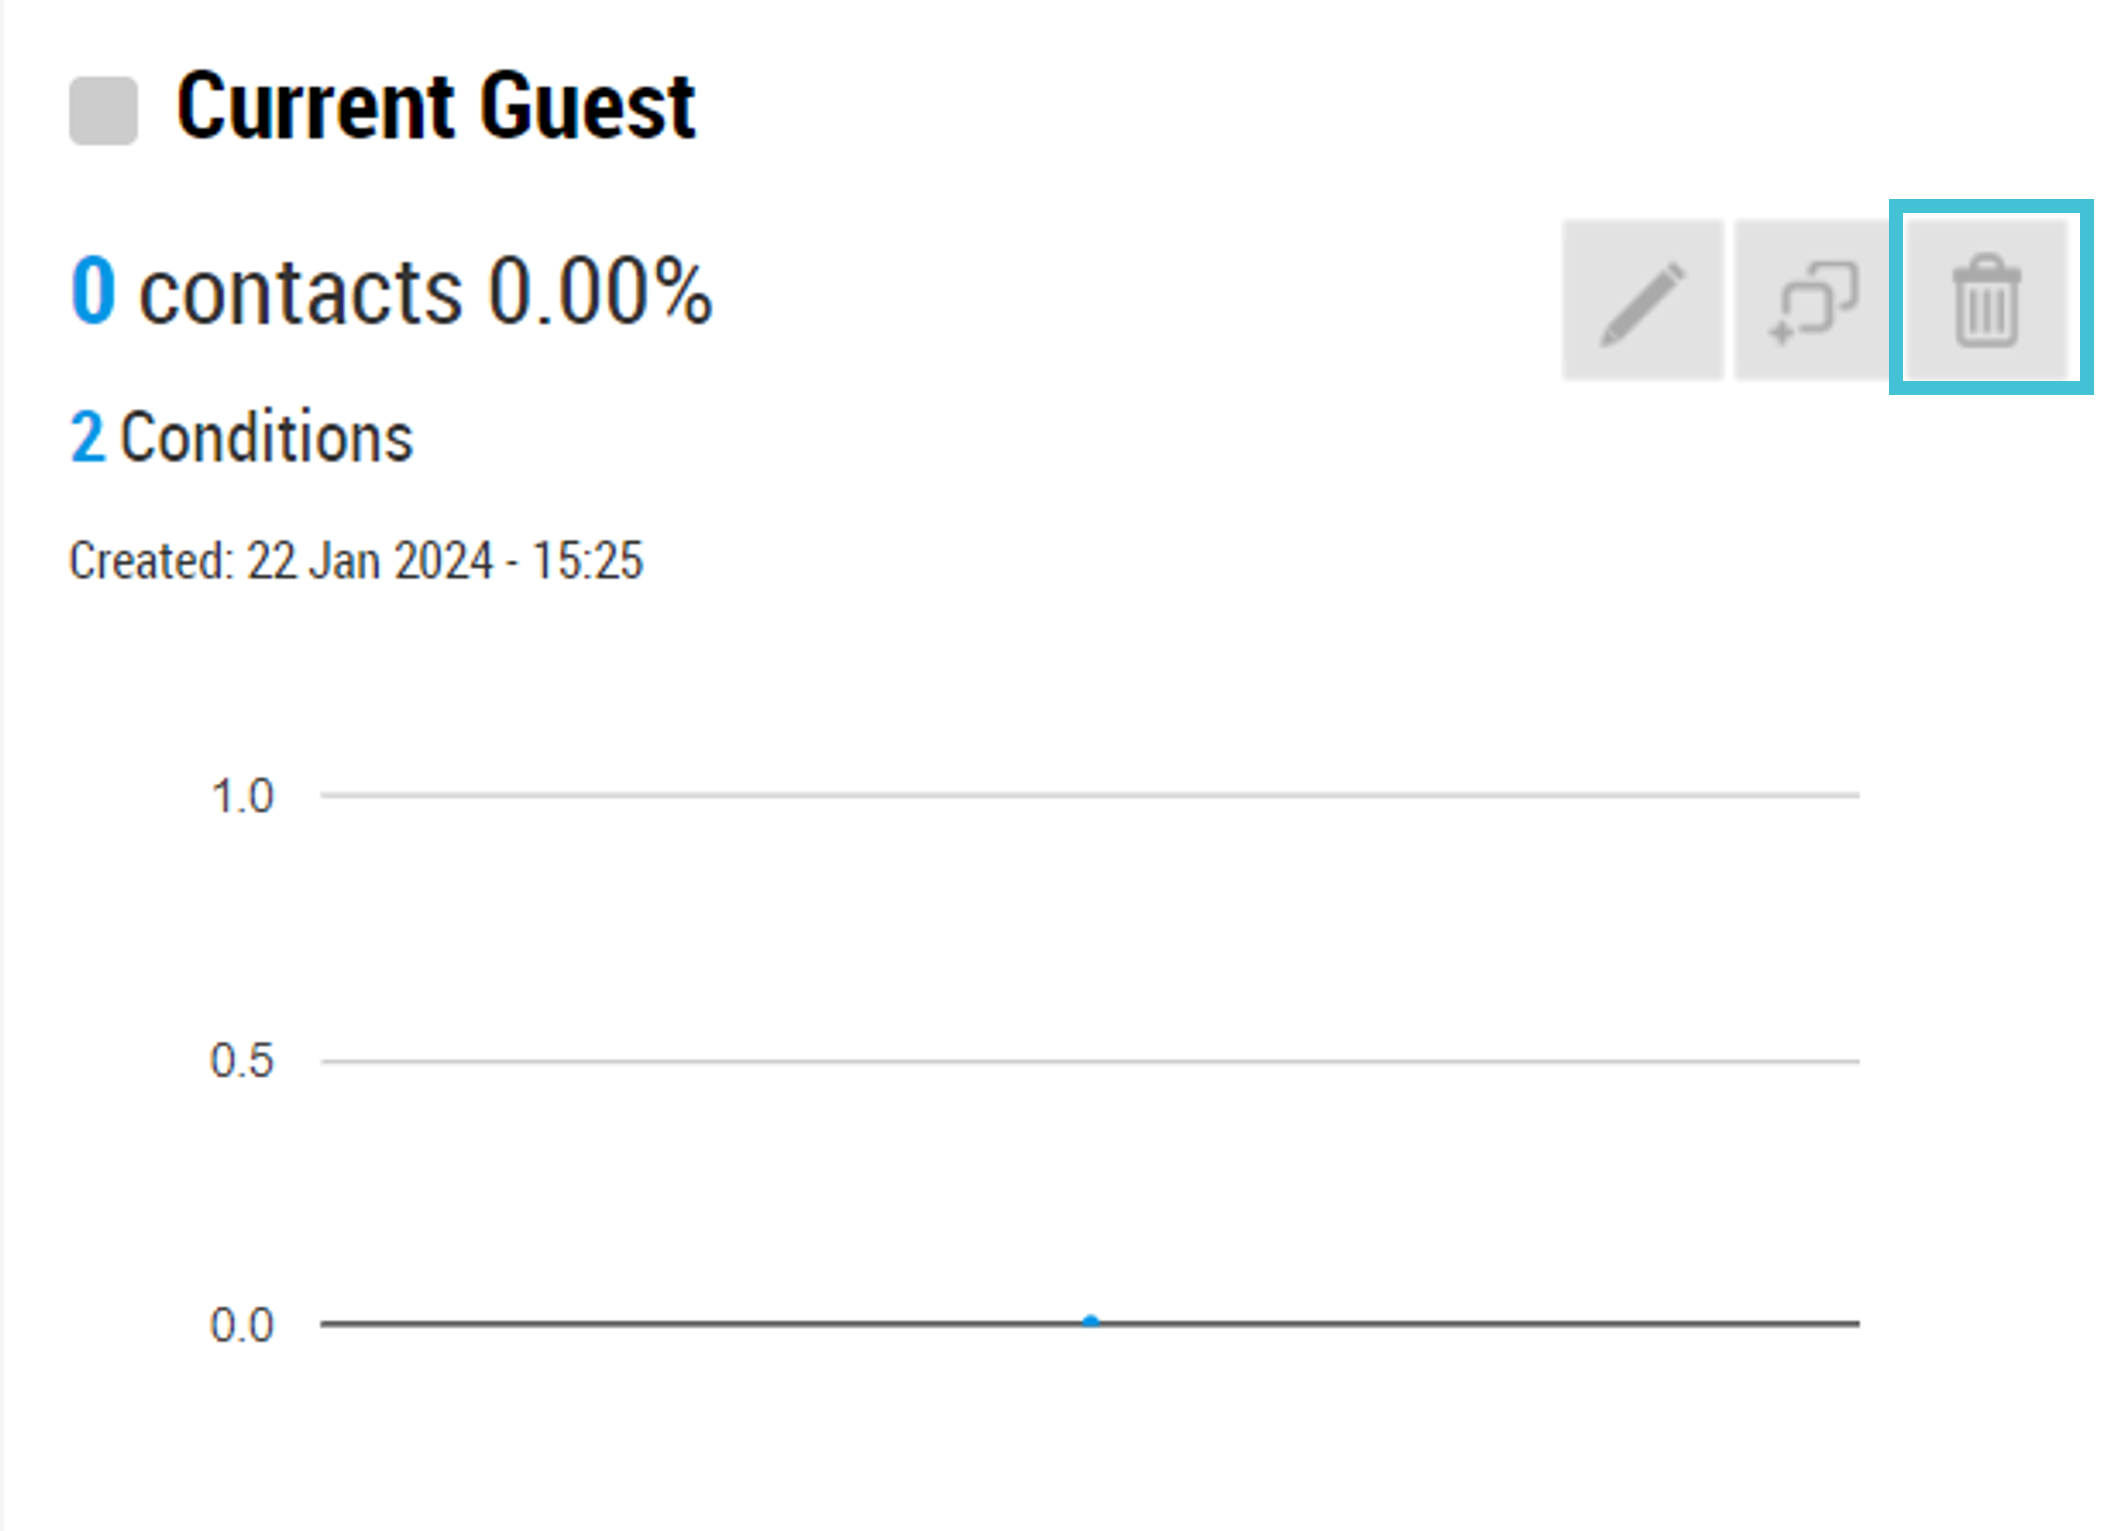Select the blue data point on chart
This screenshot has height=1531, width=2104.
pyautogui.click(x=1091, y=1321)
